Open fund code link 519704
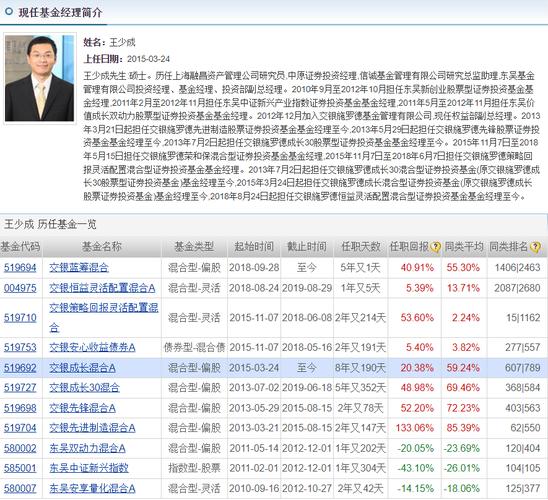548x500 pixels. [x=20, y=428]
